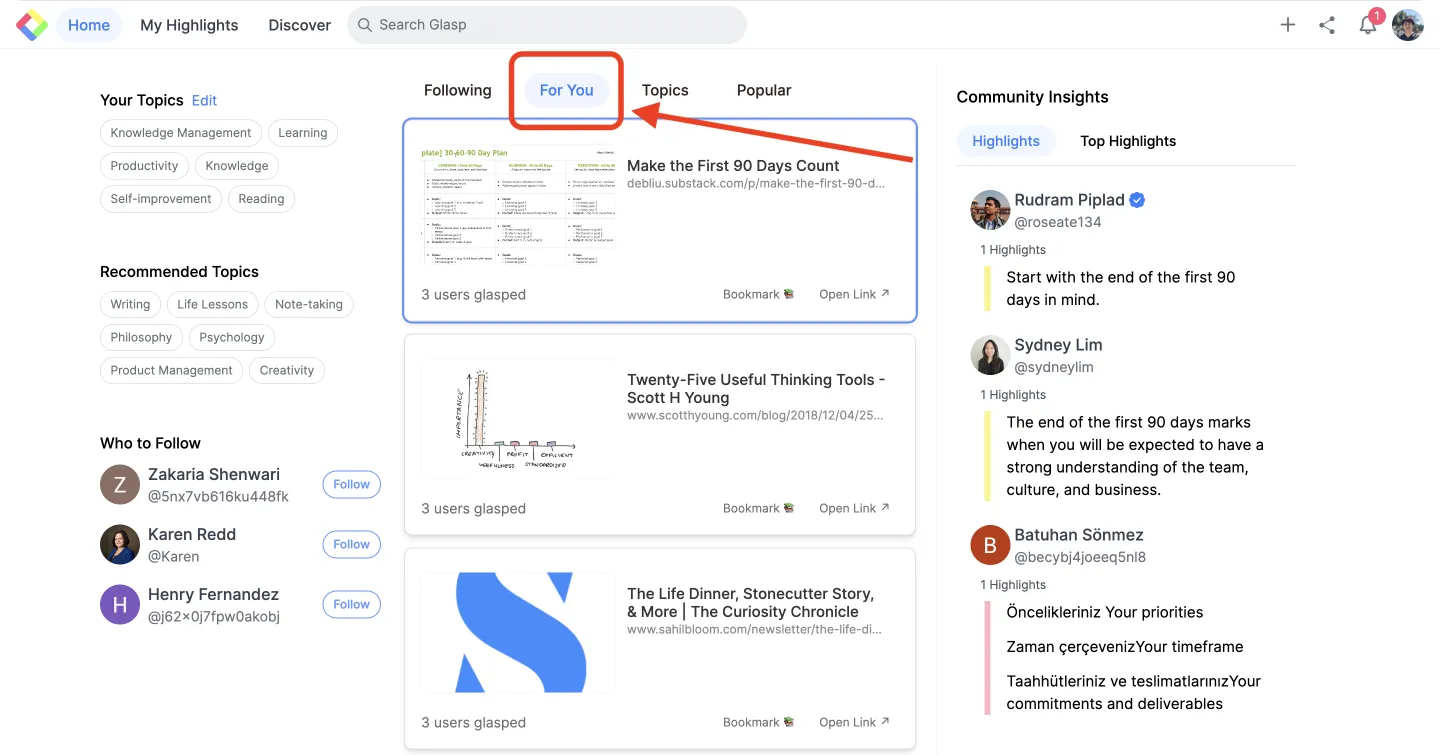Go to the Home tab

click(89, 25)
